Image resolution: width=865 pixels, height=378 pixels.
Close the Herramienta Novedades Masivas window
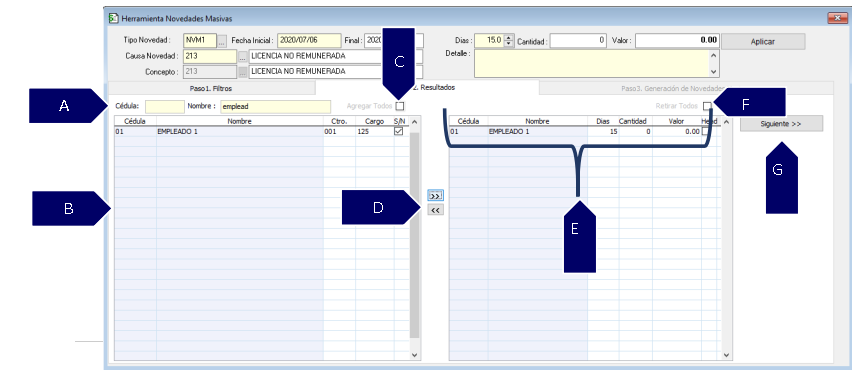[837, 18]
